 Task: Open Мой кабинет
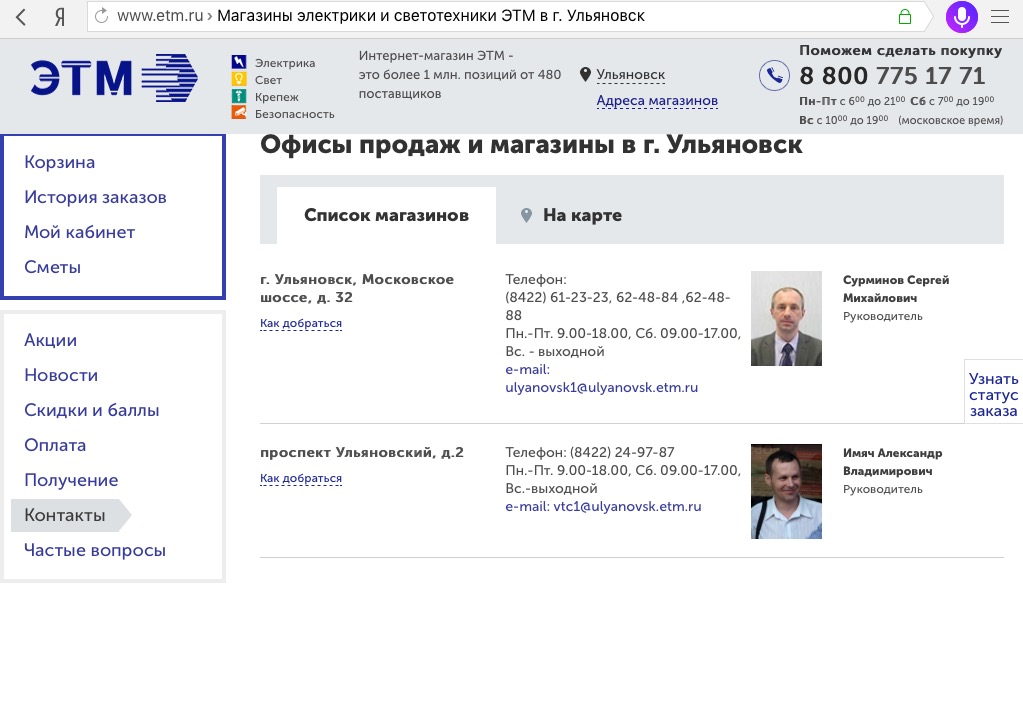(80, 232)
